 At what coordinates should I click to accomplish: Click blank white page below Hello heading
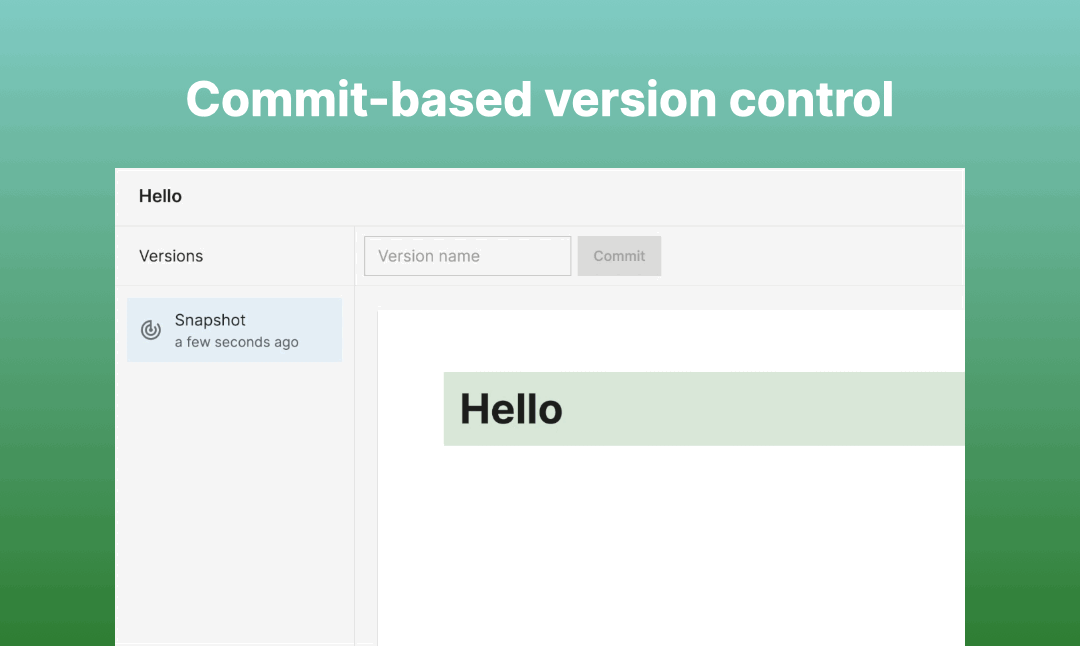[x=671, y=544]
